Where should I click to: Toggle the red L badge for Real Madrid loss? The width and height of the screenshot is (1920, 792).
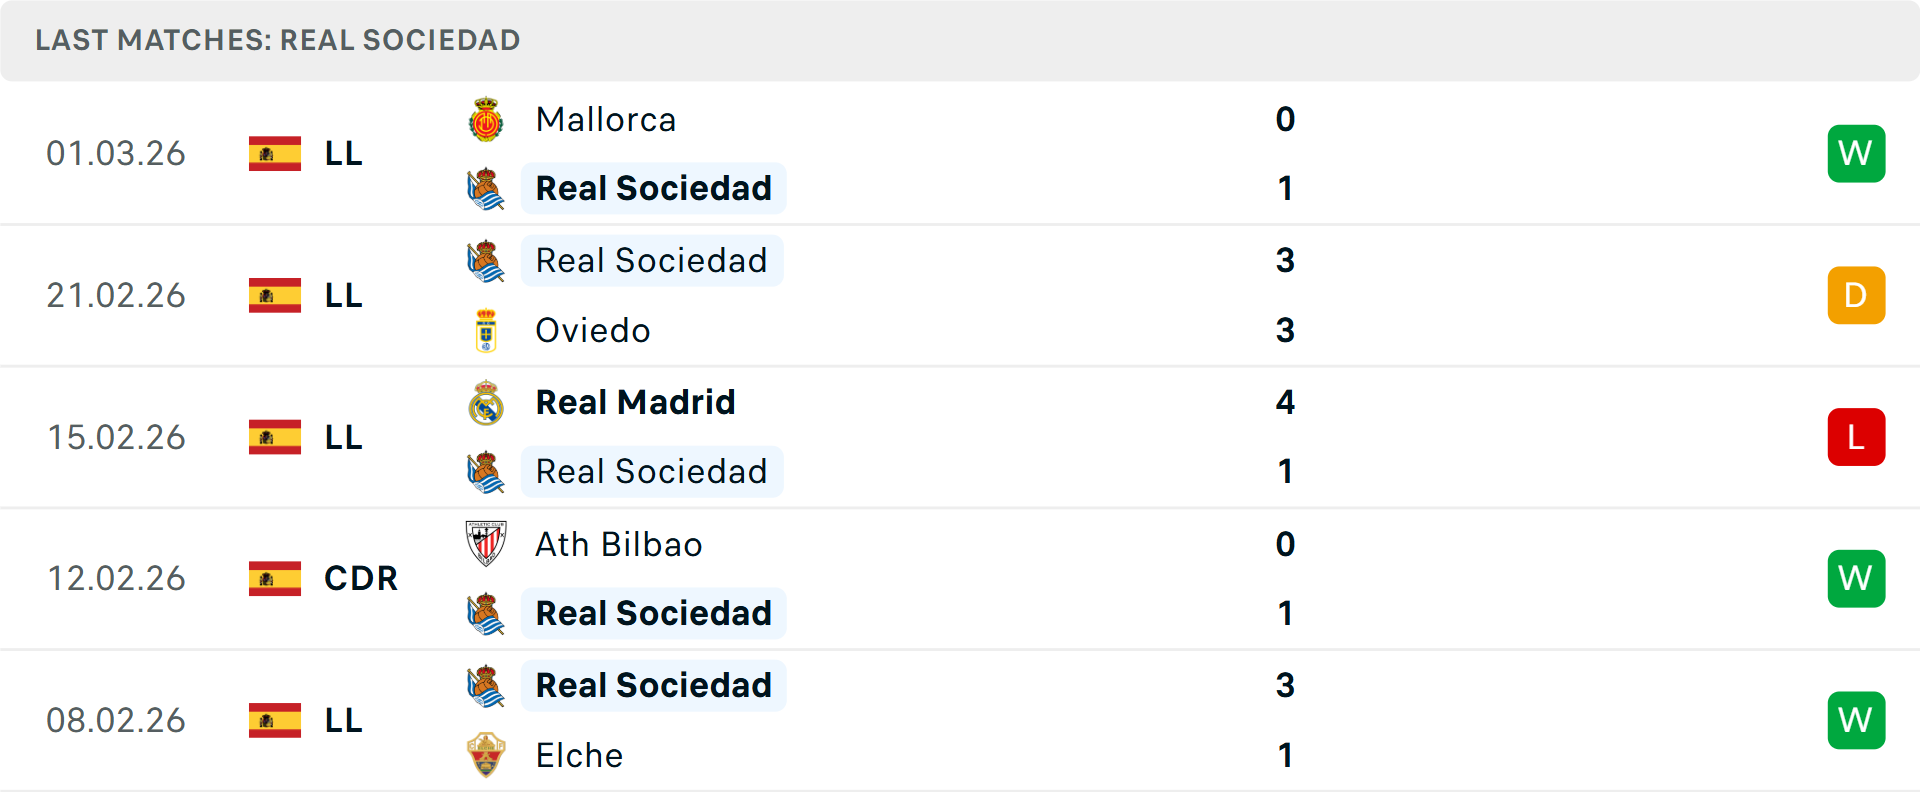click(1856, 437)
